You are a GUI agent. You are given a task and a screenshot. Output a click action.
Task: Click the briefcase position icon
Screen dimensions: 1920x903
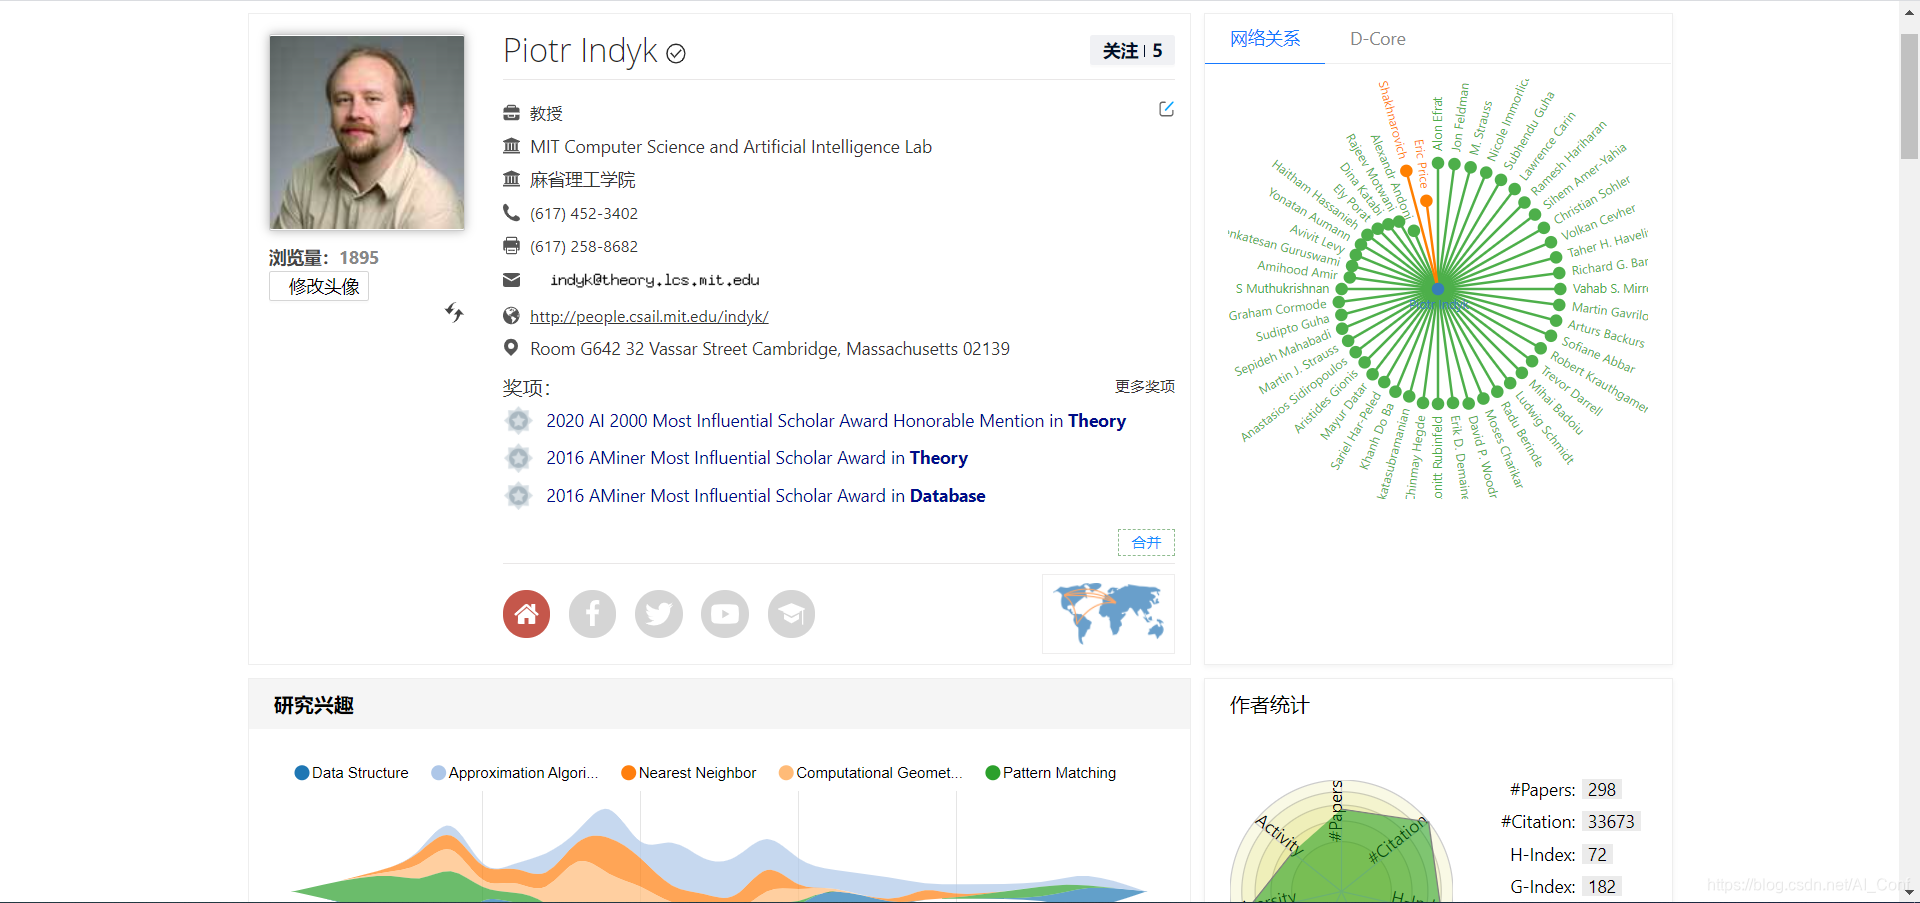coord(511,113)
